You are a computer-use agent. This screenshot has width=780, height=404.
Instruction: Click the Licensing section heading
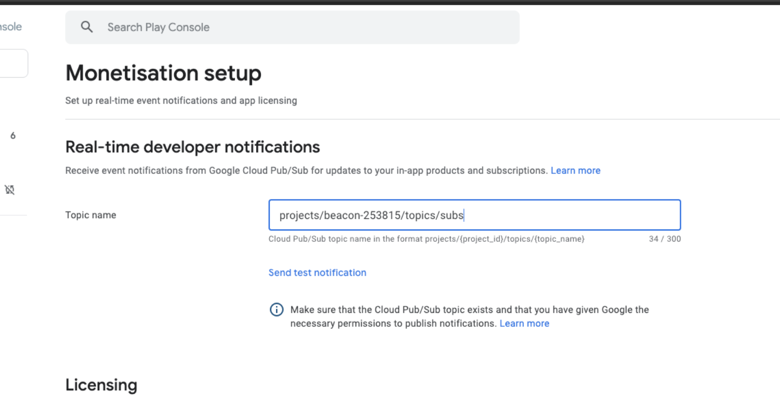tap(101, 385)
